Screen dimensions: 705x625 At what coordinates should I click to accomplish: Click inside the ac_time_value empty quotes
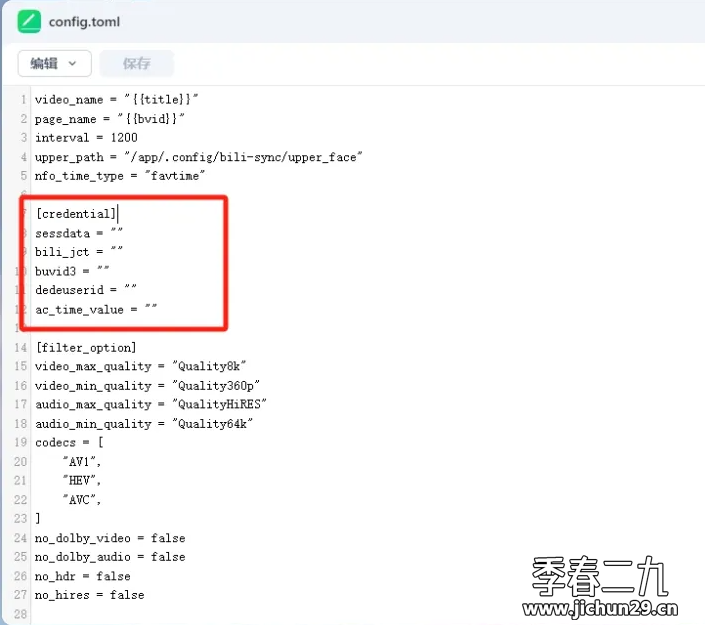pyautogui.click(x=151, y=308)
